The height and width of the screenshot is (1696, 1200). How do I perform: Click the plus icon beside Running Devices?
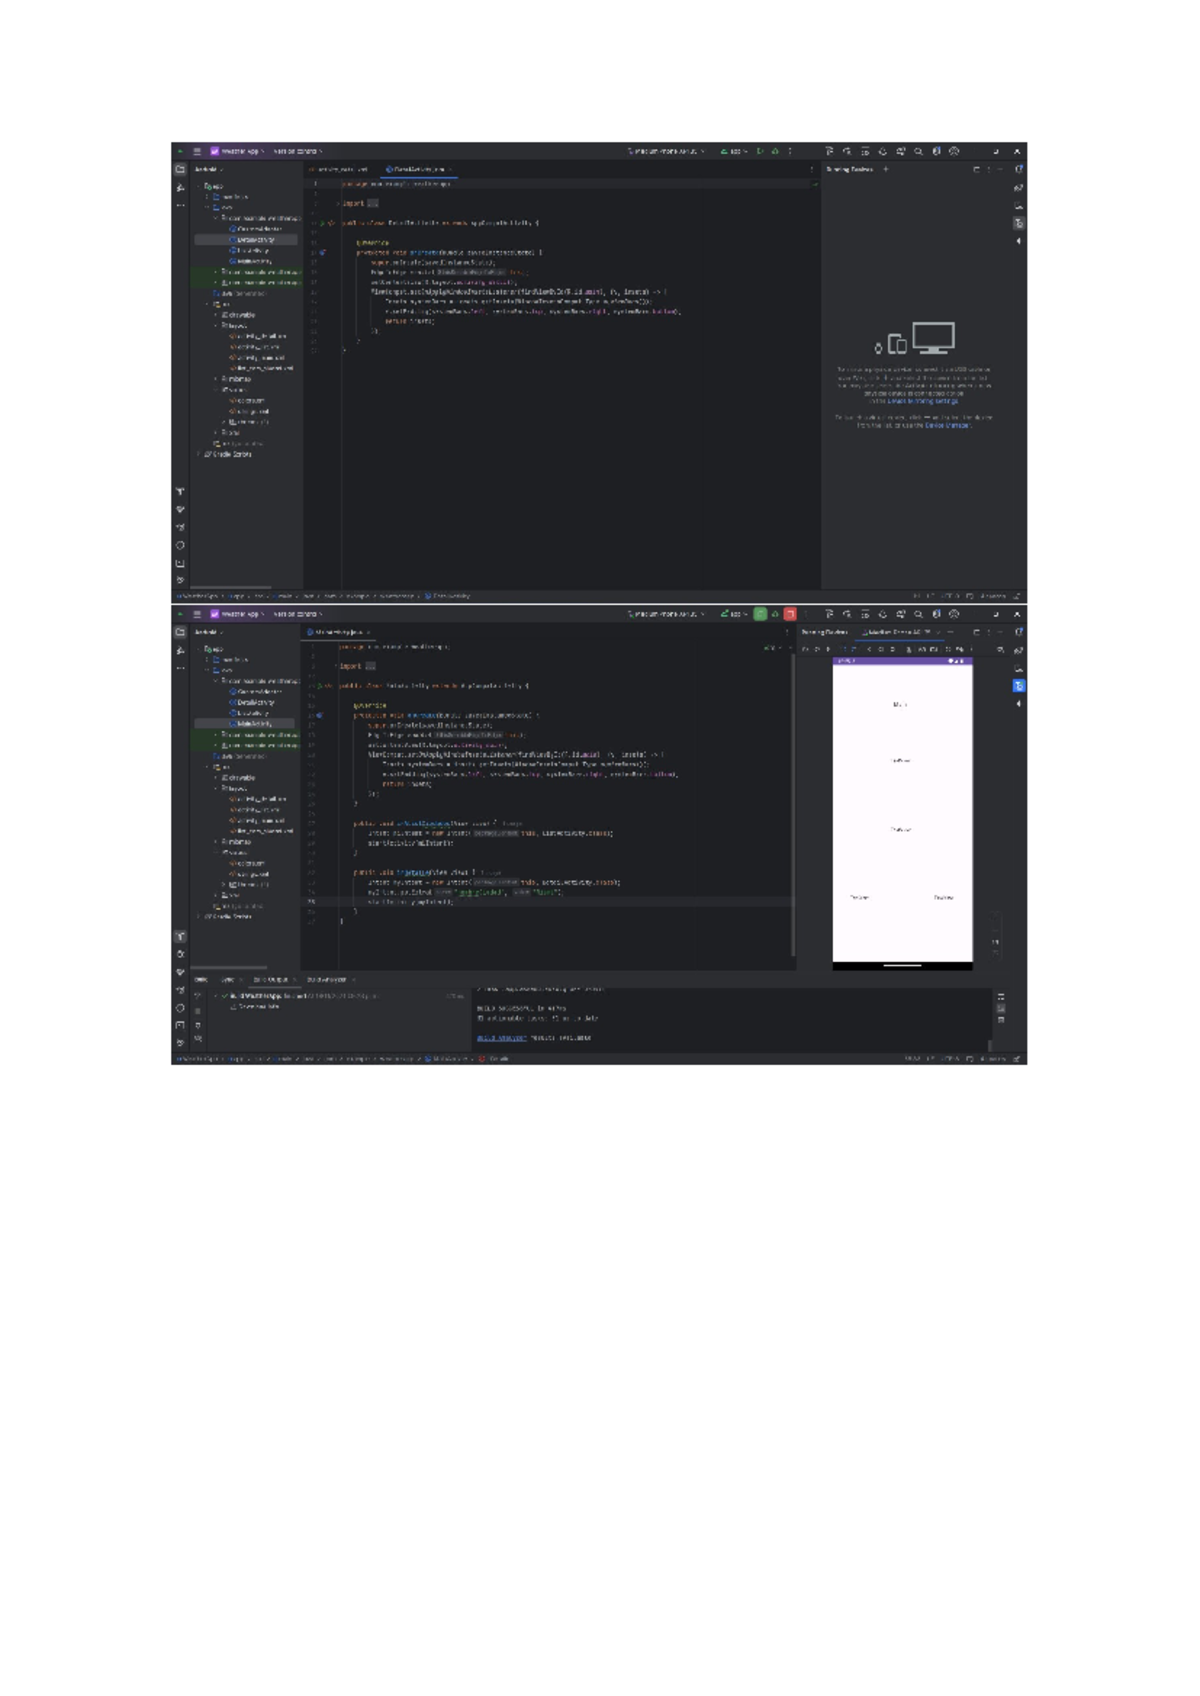[886, 170]
